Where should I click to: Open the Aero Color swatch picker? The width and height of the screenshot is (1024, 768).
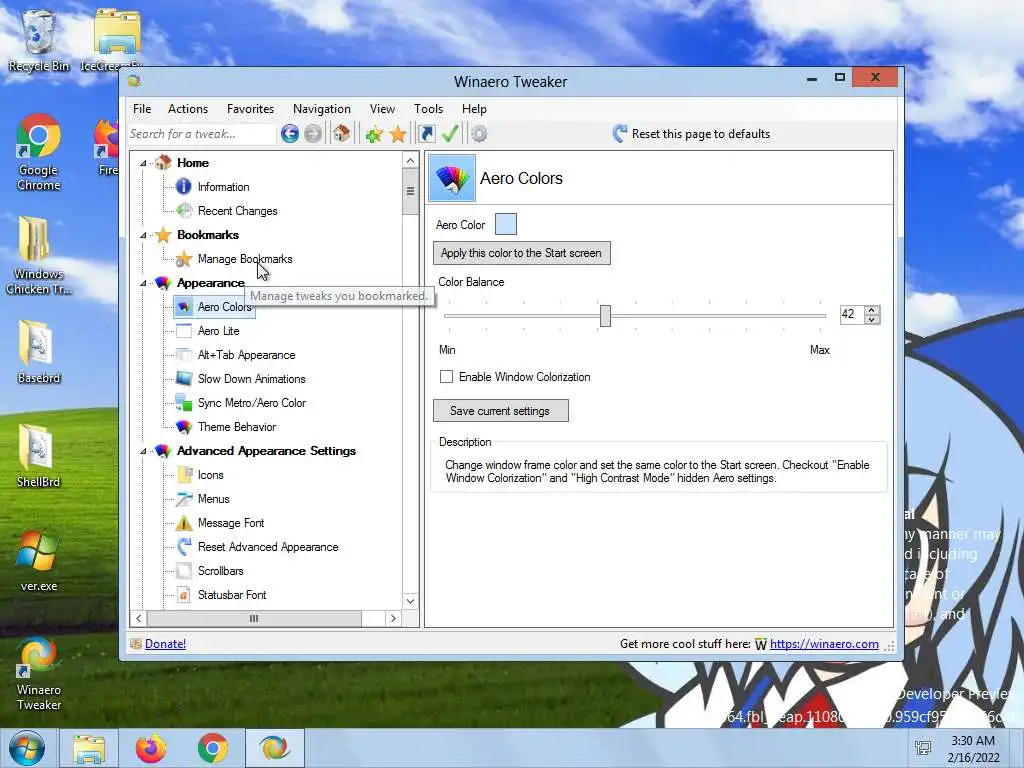pos(506,225)
